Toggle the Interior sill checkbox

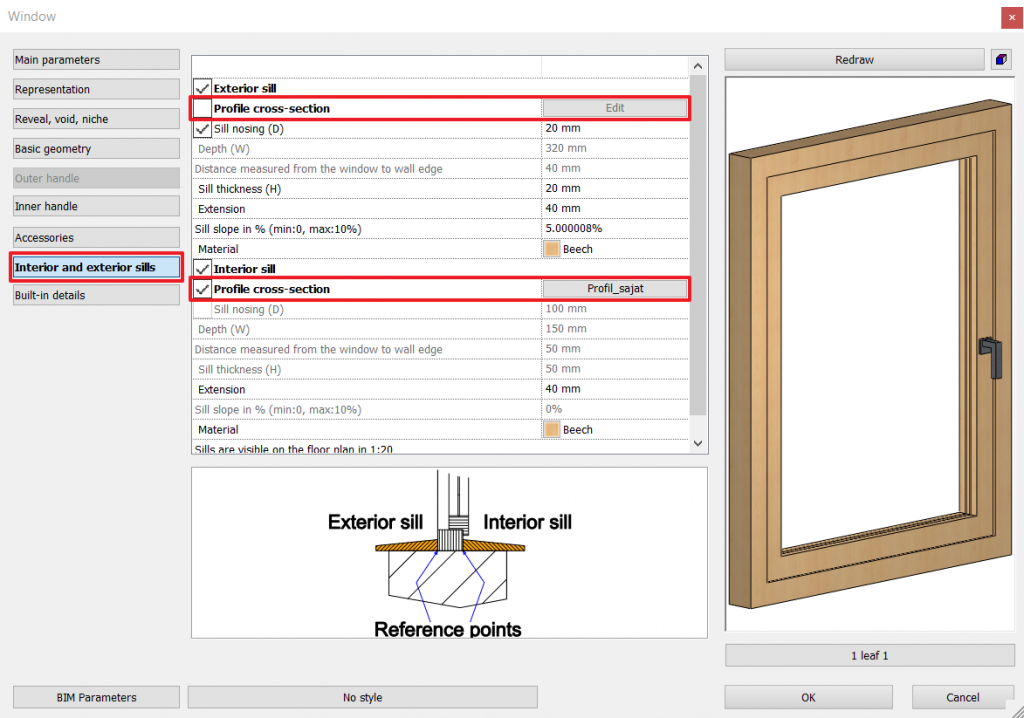[202, 269]
